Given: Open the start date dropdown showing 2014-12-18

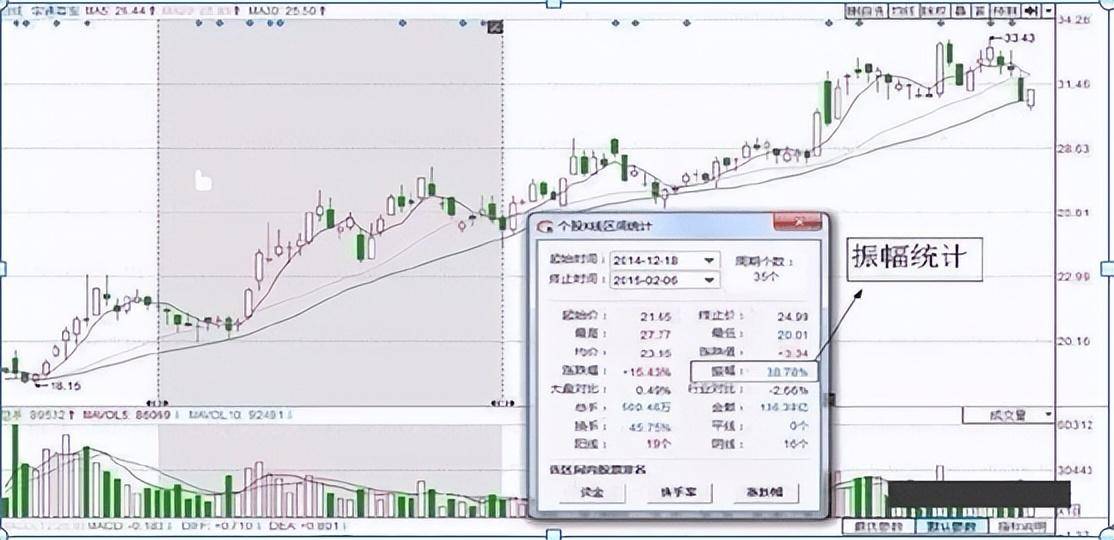Looking at the screenshot, I should pyautogui.click(x=664, y=260).
